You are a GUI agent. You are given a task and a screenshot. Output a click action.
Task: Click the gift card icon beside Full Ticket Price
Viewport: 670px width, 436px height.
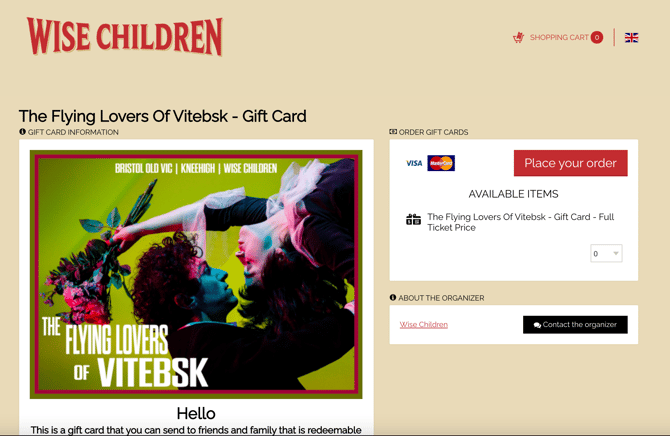[413, 220]
